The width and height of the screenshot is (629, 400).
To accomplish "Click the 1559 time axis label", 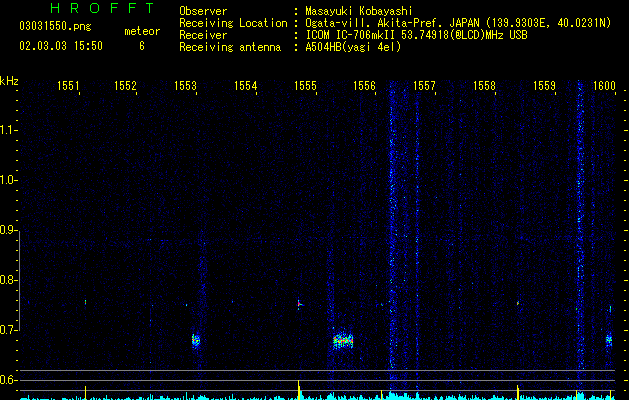I will [x=545, y=86].
